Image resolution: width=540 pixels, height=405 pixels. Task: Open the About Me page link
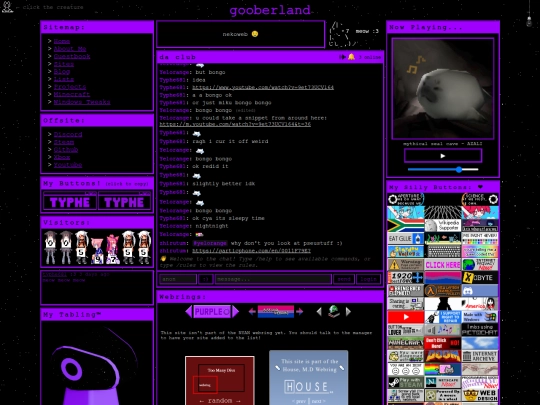pyautogui.click(x=70, y=49)
